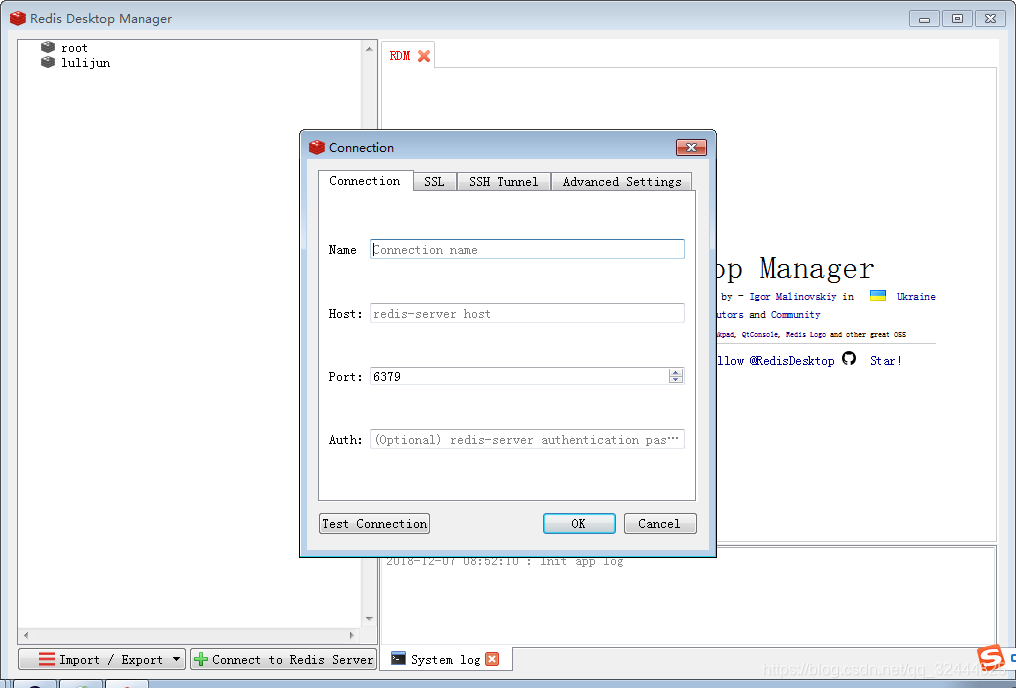Click the Connection dialog Redis logo icon
This screenshot has height=688, width=1016.
[x=317, y=148]
